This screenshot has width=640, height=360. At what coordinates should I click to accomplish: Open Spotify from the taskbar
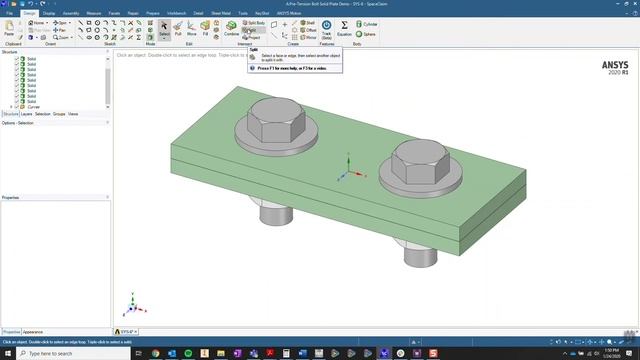[188, 353]
